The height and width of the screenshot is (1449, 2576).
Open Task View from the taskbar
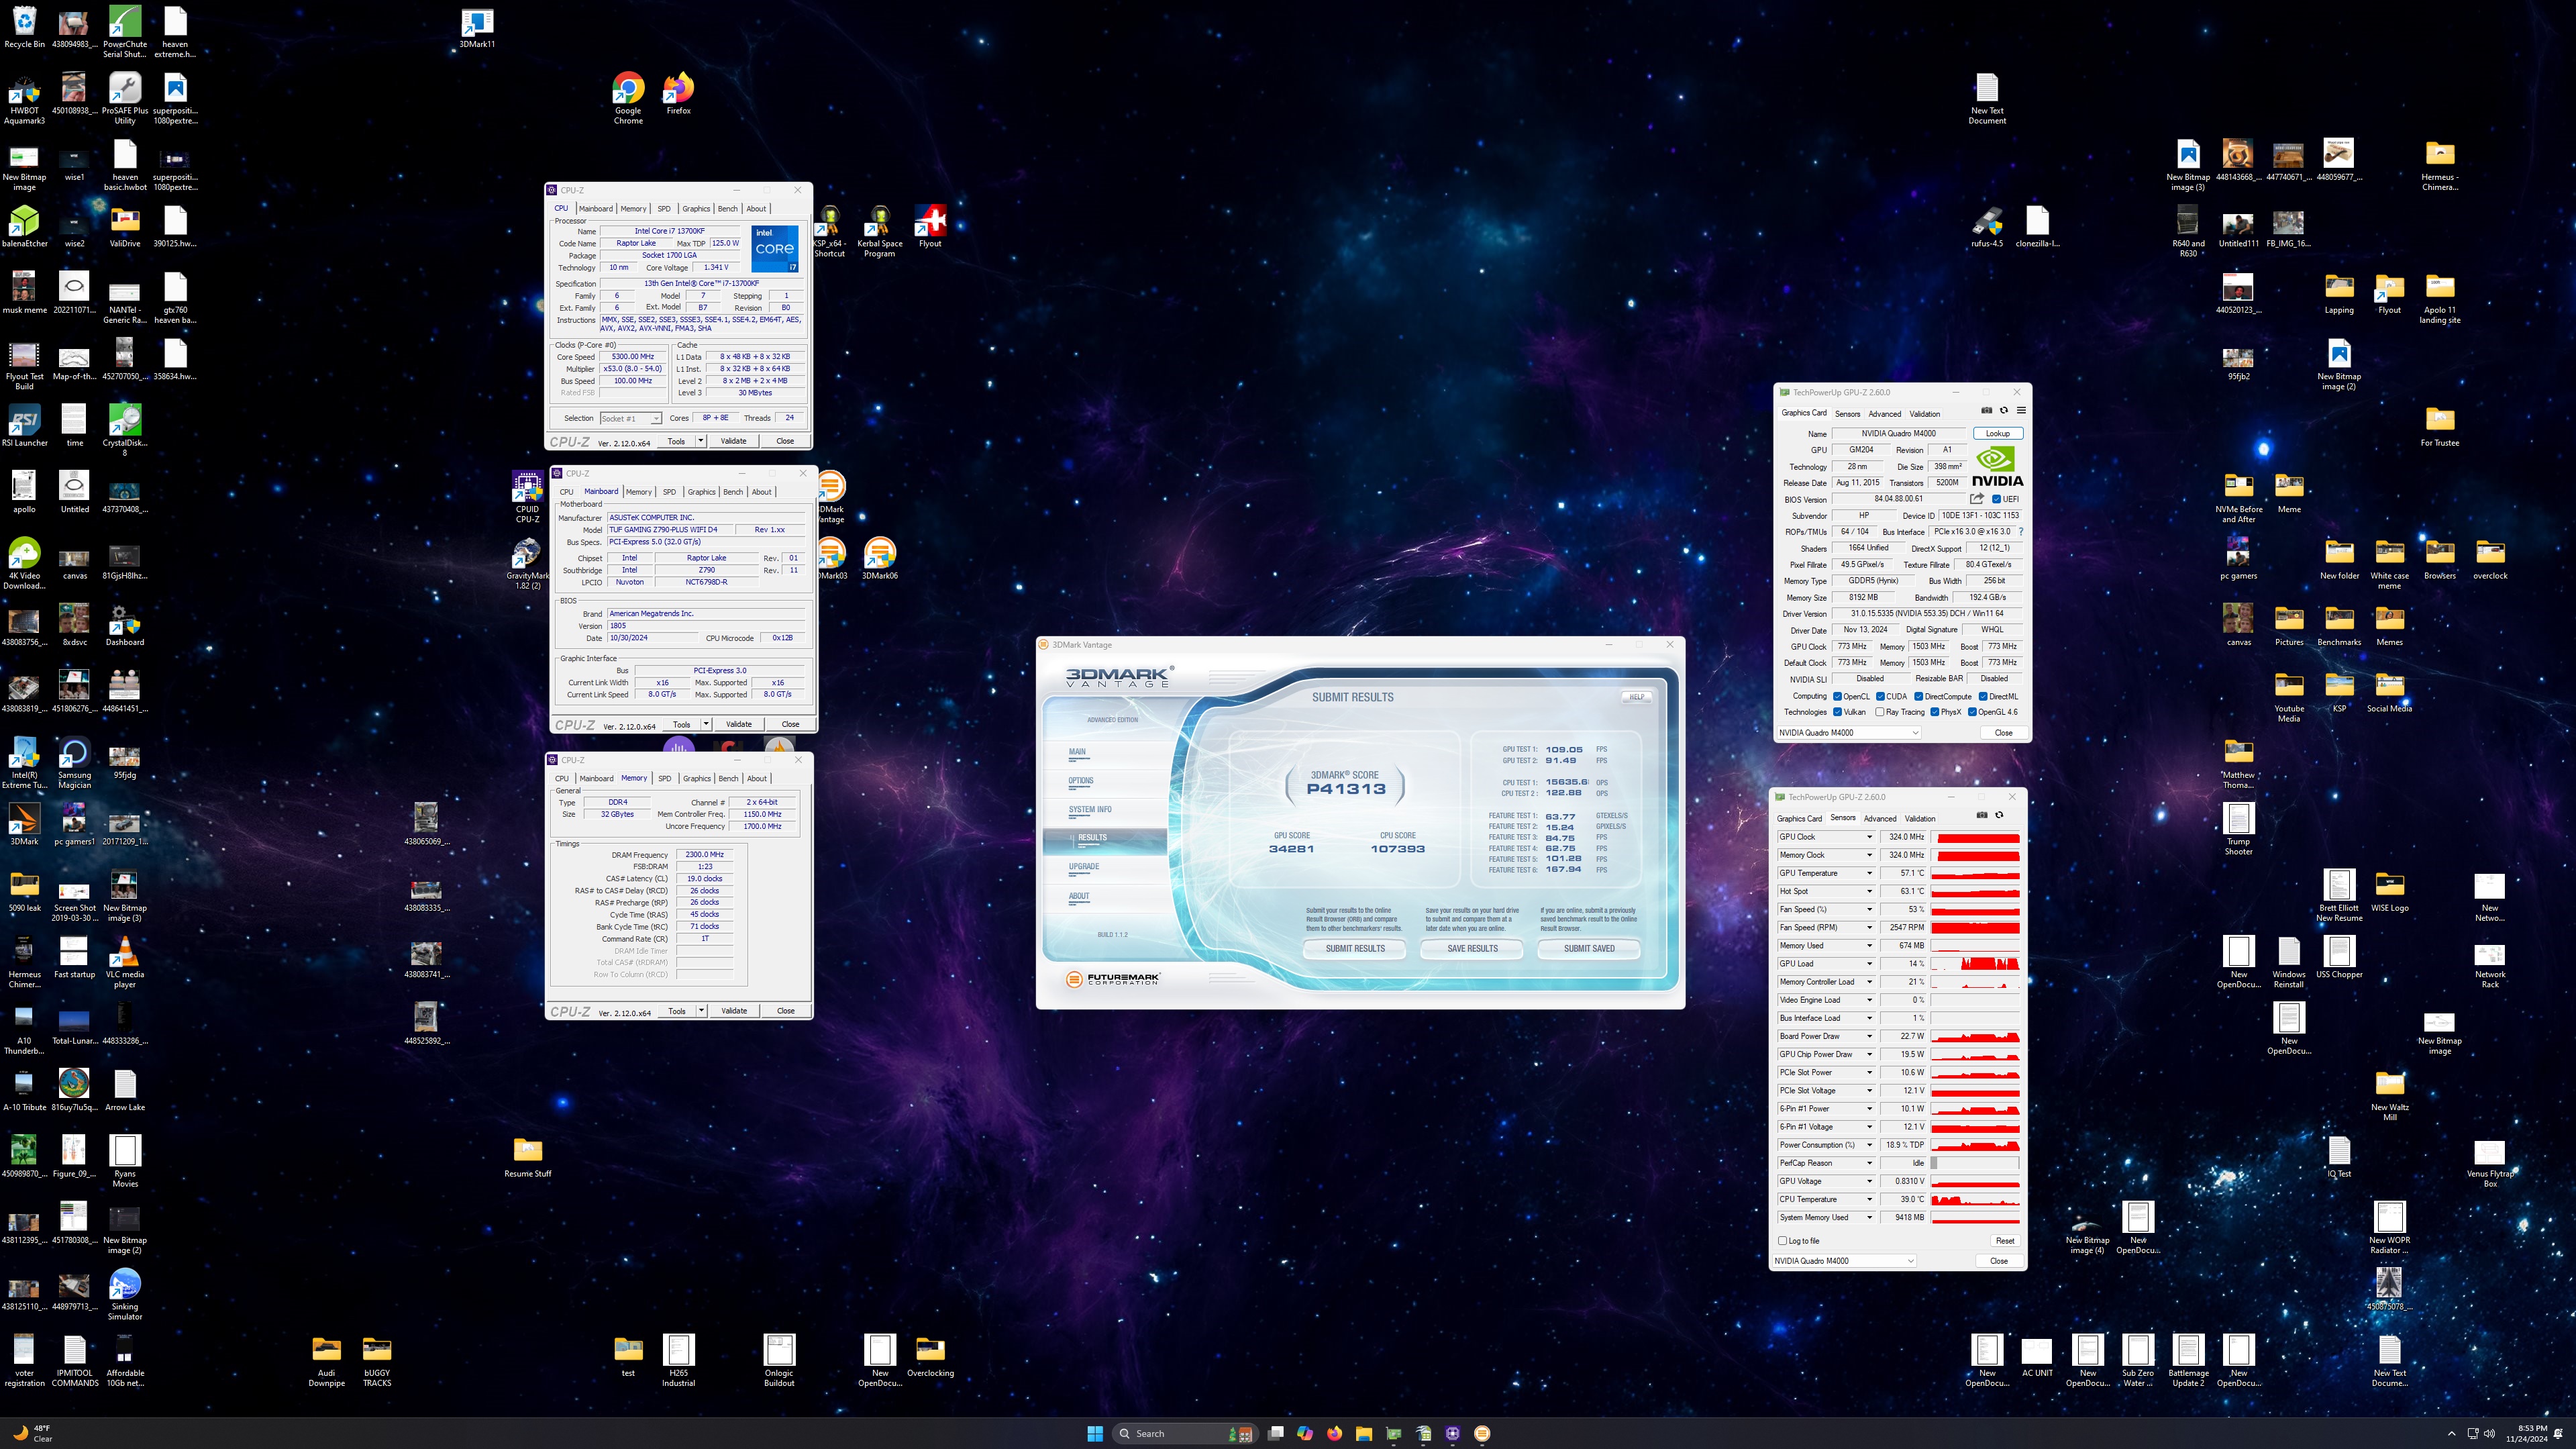(x=1275, y=1433)
